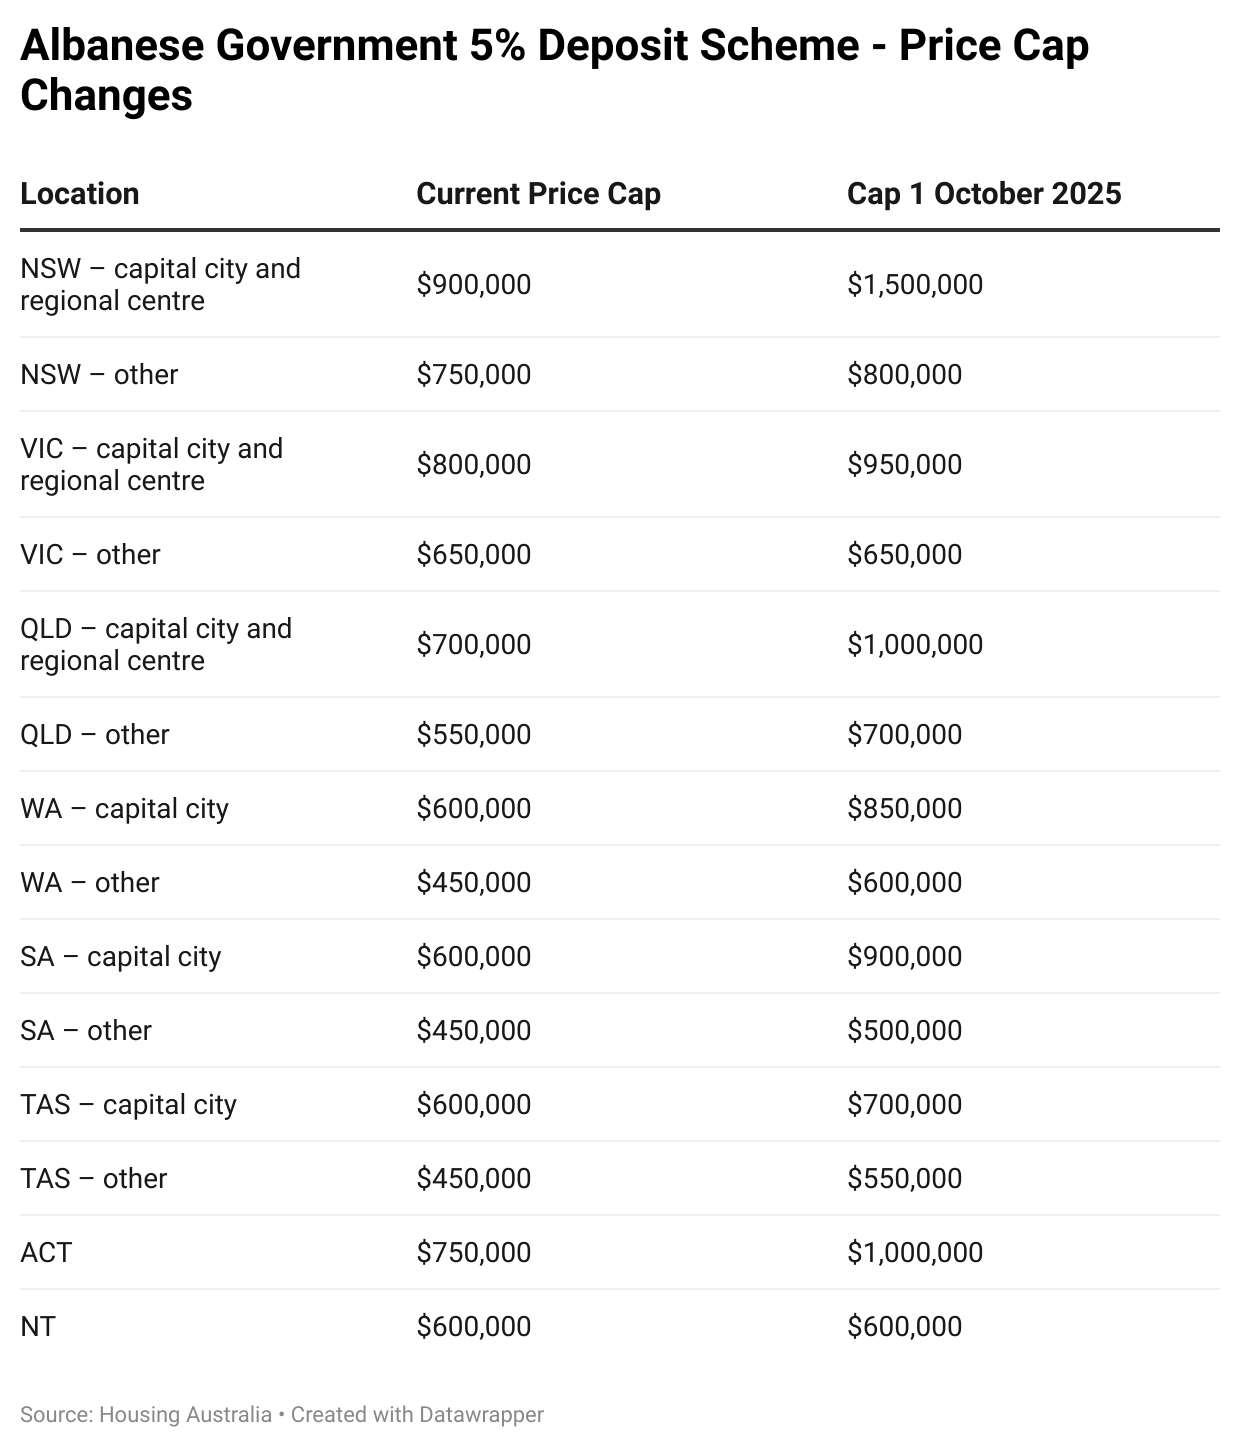Select the VIC – other row label
Screen dimensions: 1240x1448
point(90,555)
